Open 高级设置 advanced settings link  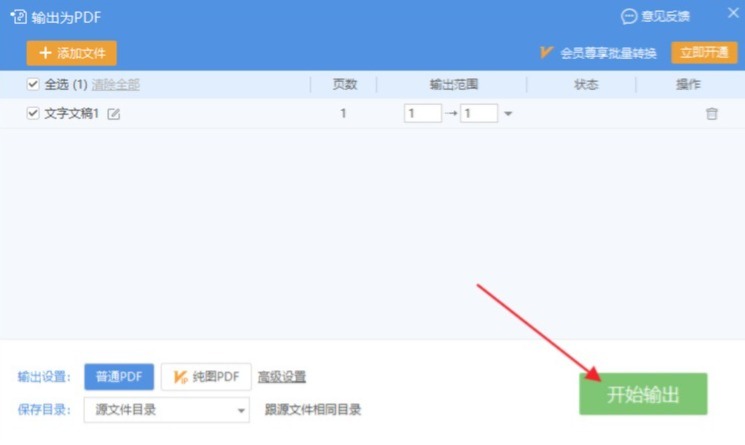(x=282, y=377)
